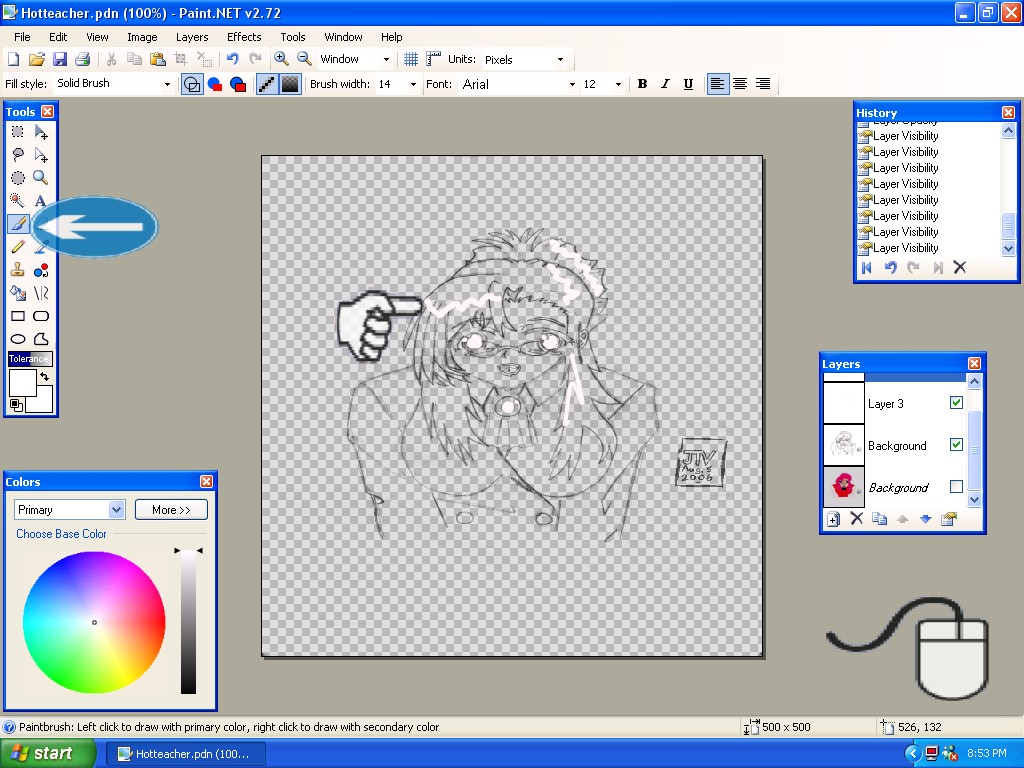1024x768 pixels.
Task: Select the Recolor tool
Action: (40, 270)
